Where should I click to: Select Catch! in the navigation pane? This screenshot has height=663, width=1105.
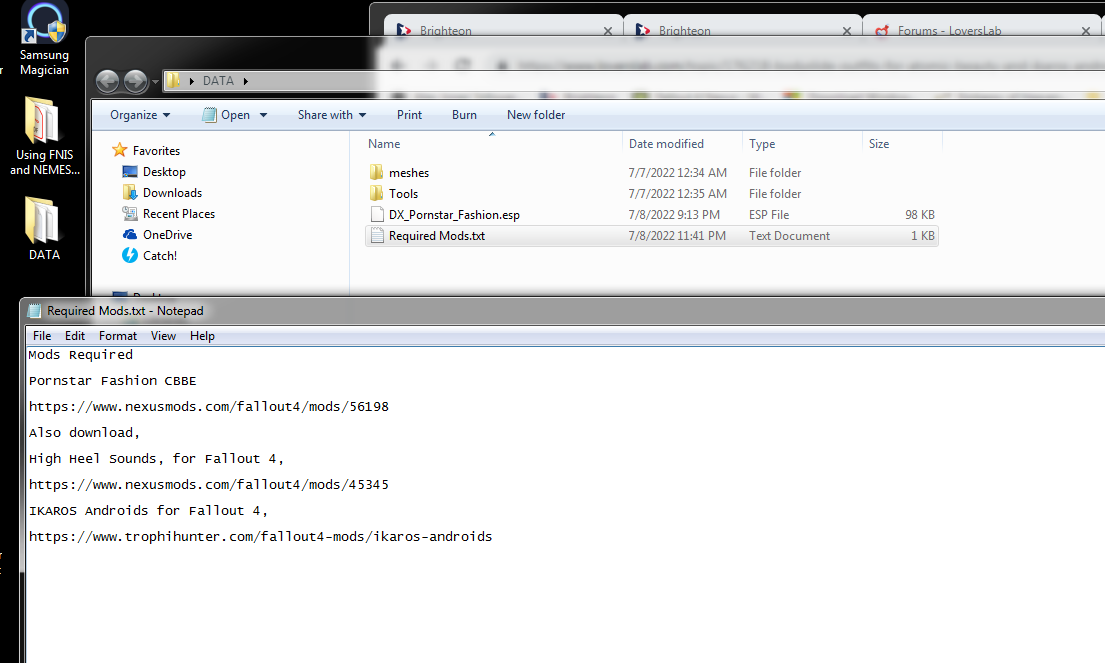(160, 256)
